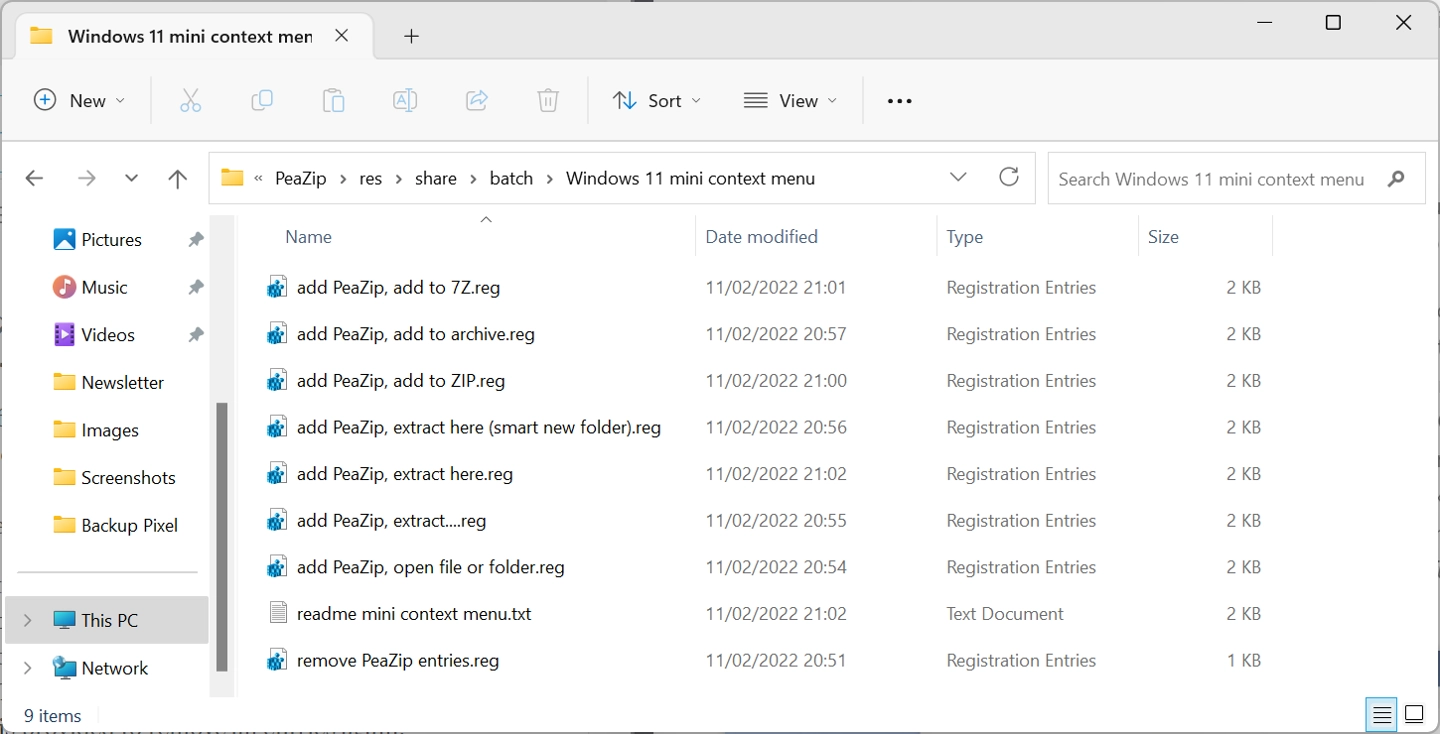Expand the address bar history dropdown

point(958,177)
